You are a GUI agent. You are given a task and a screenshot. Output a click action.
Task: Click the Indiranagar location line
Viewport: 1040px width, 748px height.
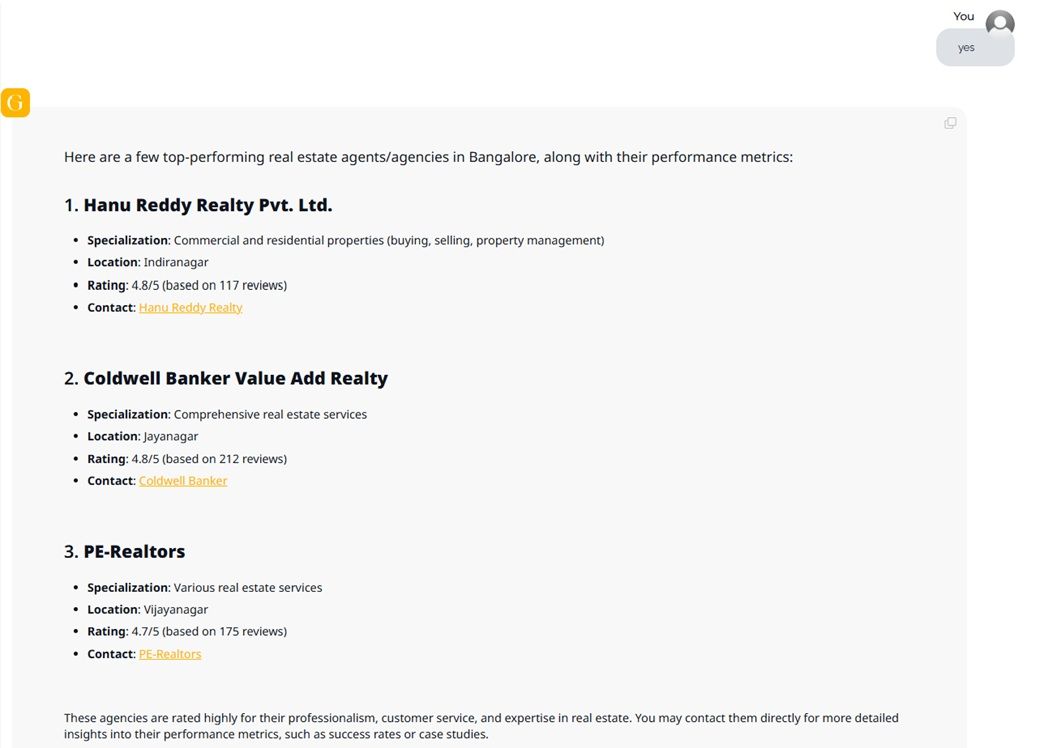[x=148, y=262]
